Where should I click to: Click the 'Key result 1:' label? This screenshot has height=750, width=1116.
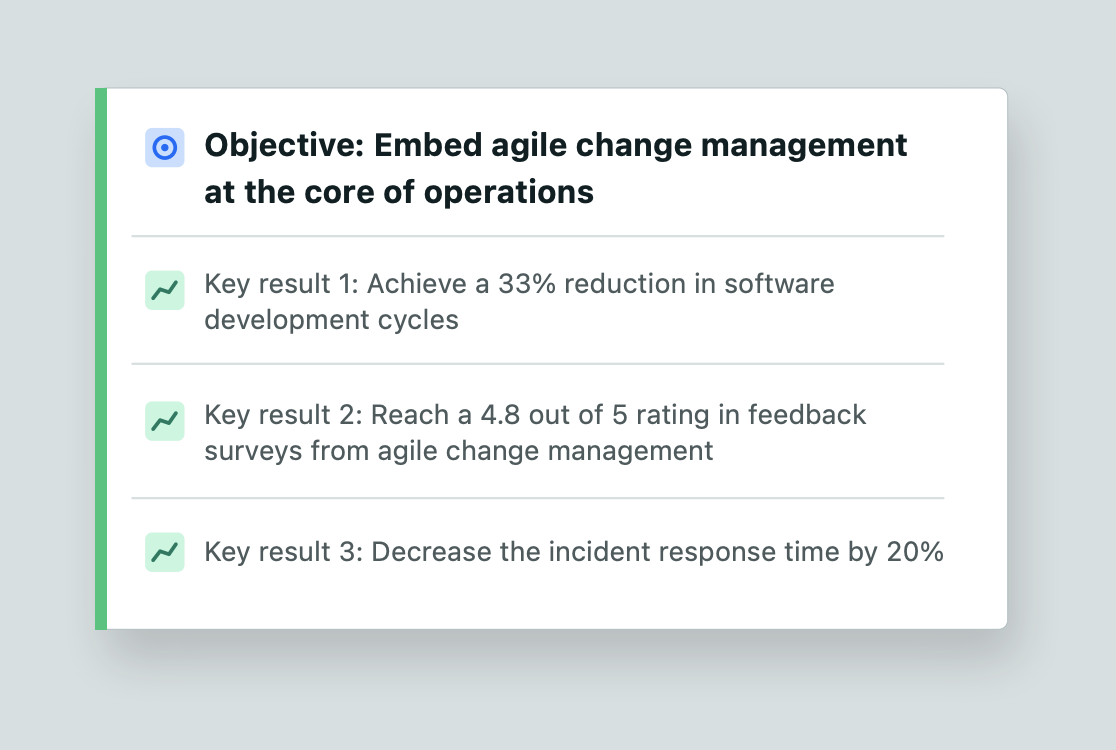(281, 284)
